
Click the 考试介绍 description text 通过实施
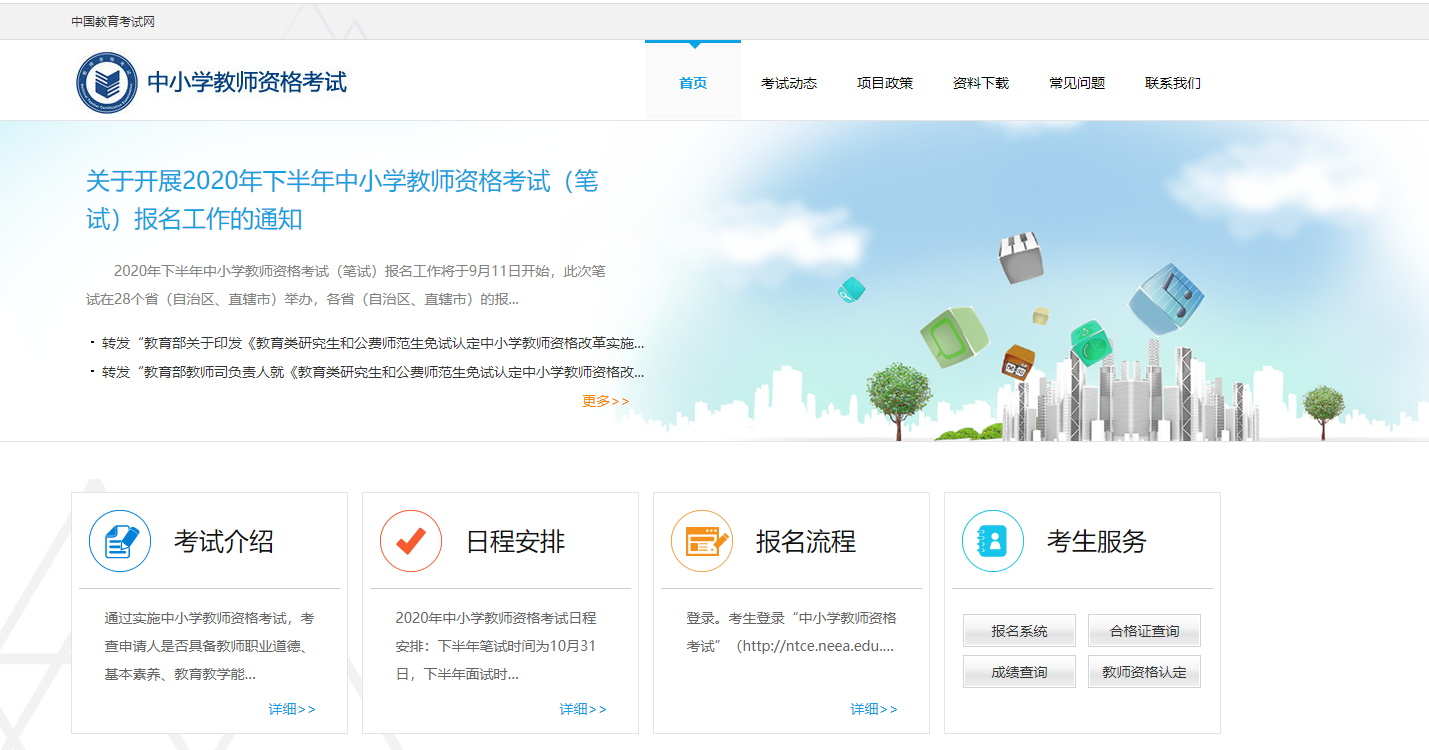pos(209,646)
